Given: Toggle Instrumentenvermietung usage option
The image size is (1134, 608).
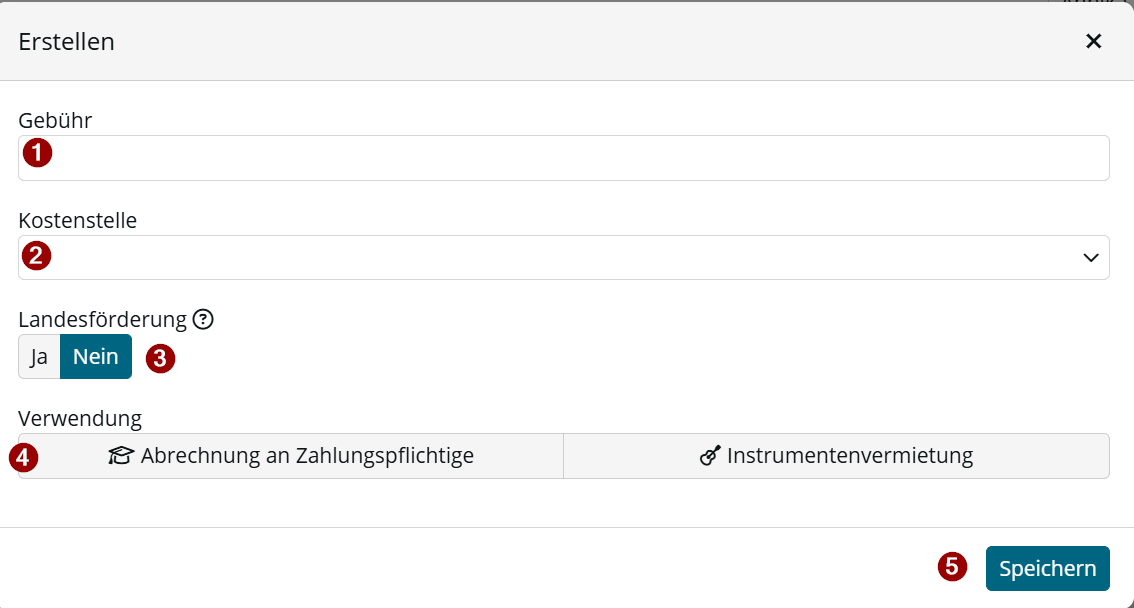Looking at the screenshot, I should click(836, 455).
